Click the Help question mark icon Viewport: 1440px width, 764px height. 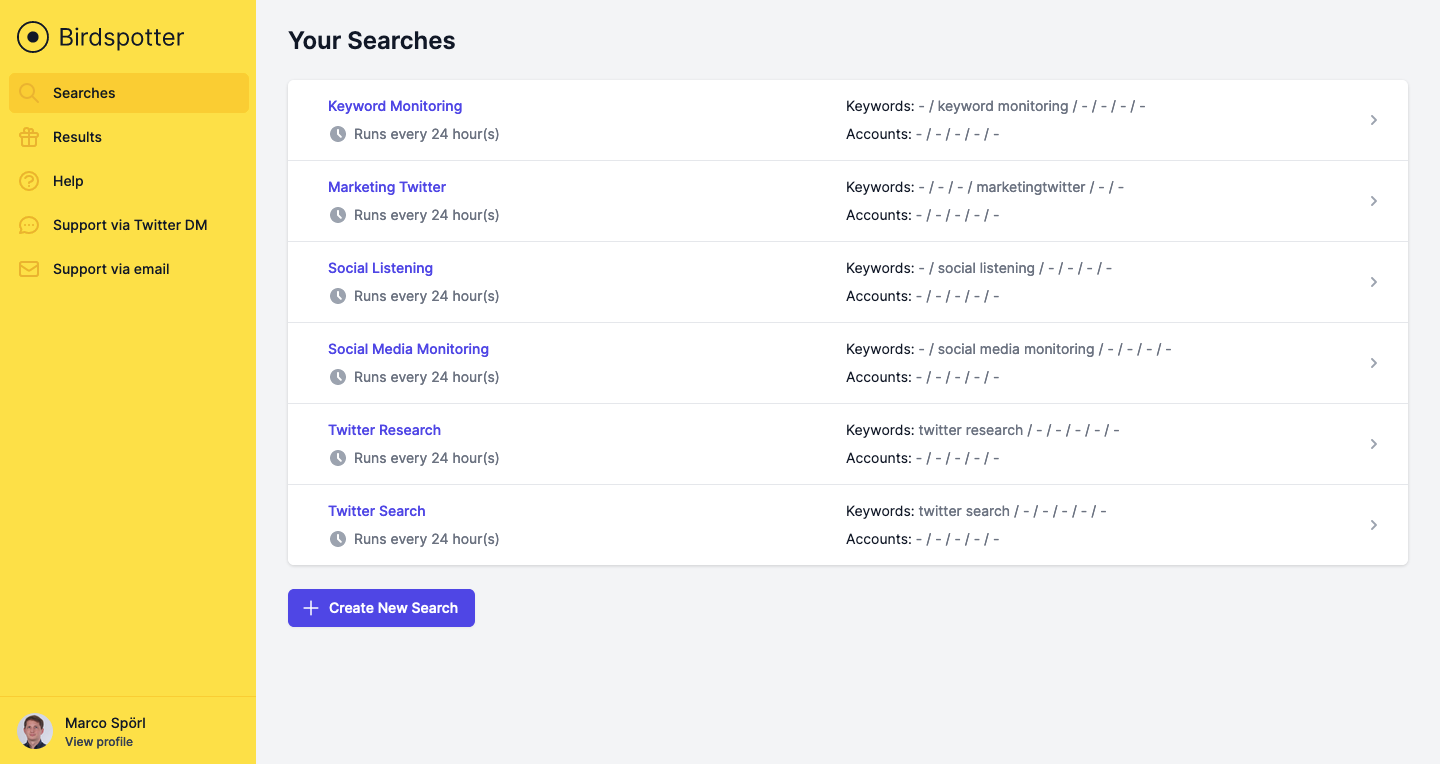point(28,180)
